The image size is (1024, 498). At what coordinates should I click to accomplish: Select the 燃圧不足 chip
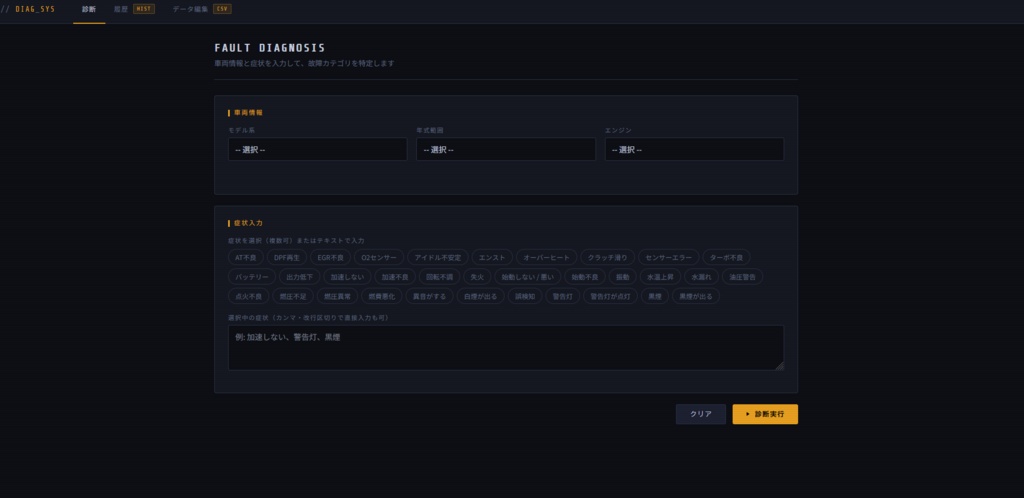pyautogui.click(x=293, y=296)
